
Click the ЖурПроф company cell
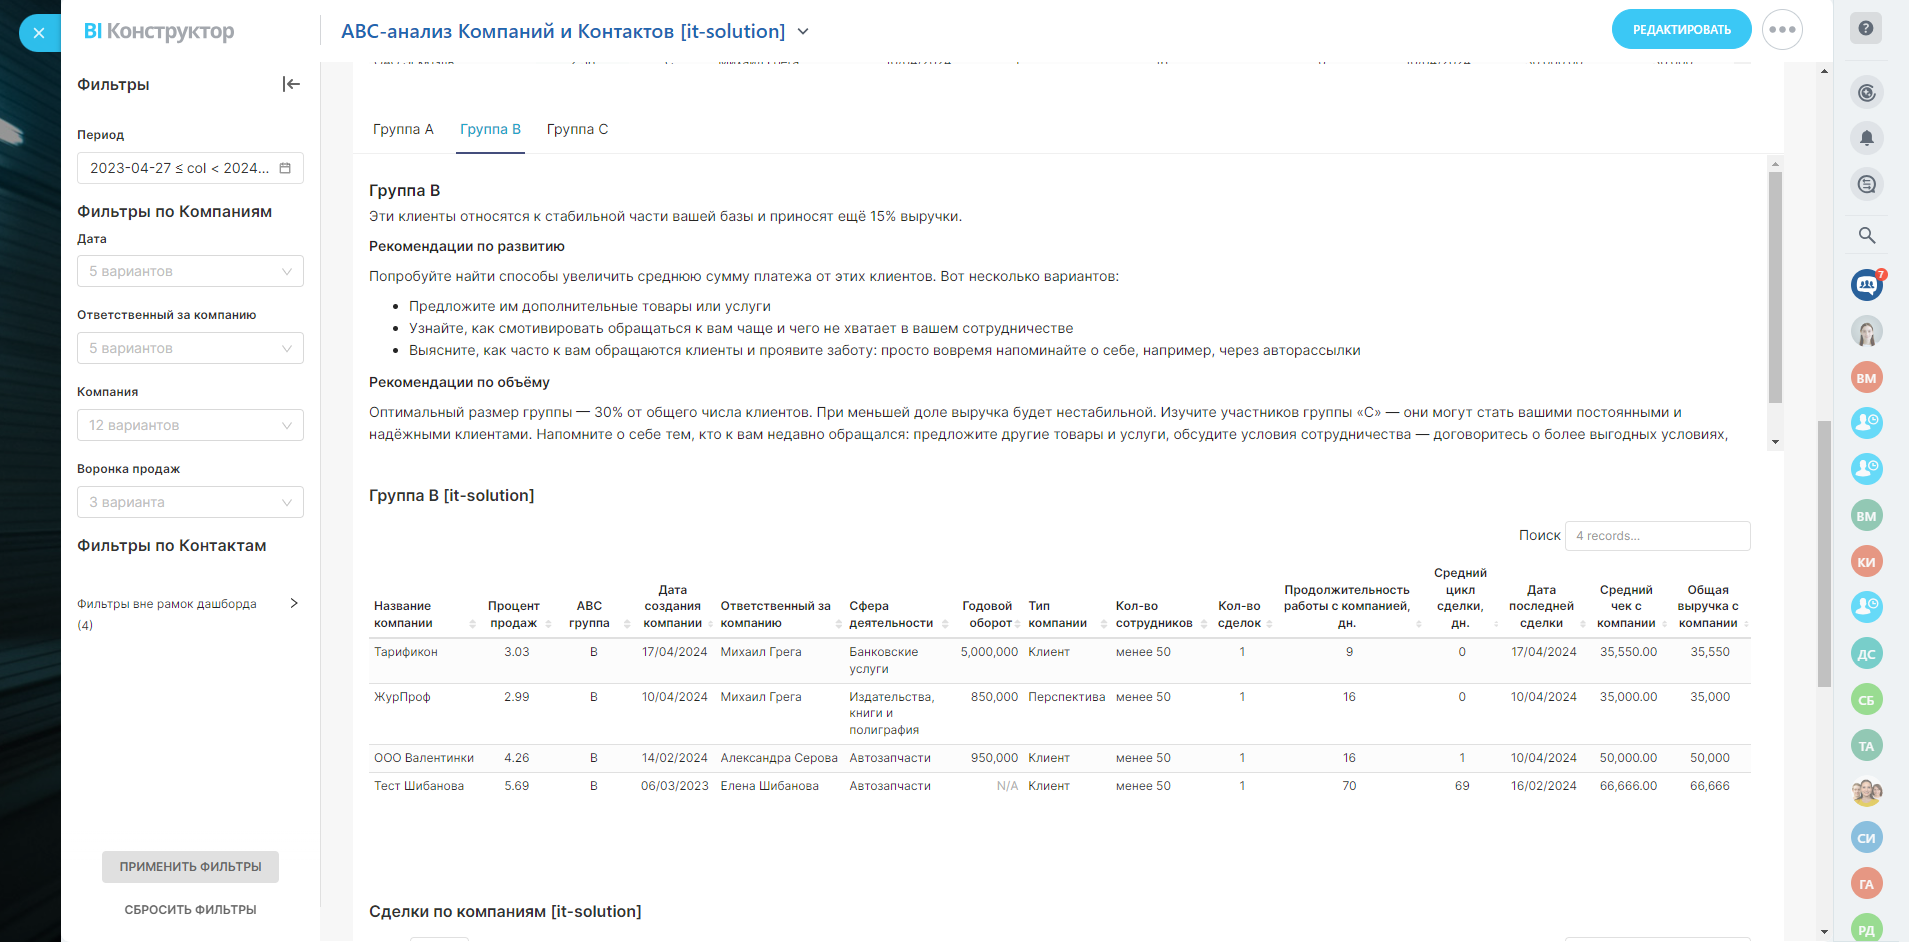402,697
